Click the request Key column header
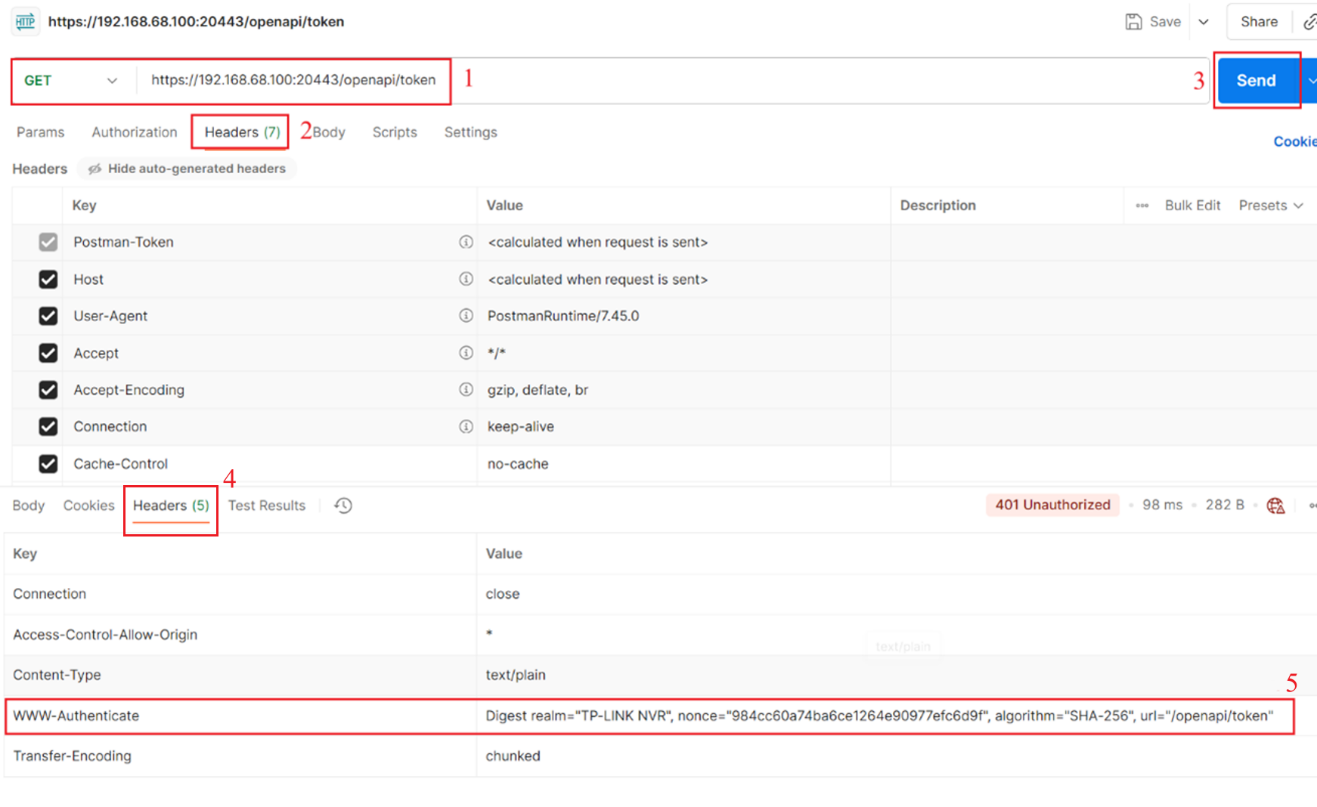This screenshot has width=1317, height=807. pyautogui.click(x=84, y=205)
